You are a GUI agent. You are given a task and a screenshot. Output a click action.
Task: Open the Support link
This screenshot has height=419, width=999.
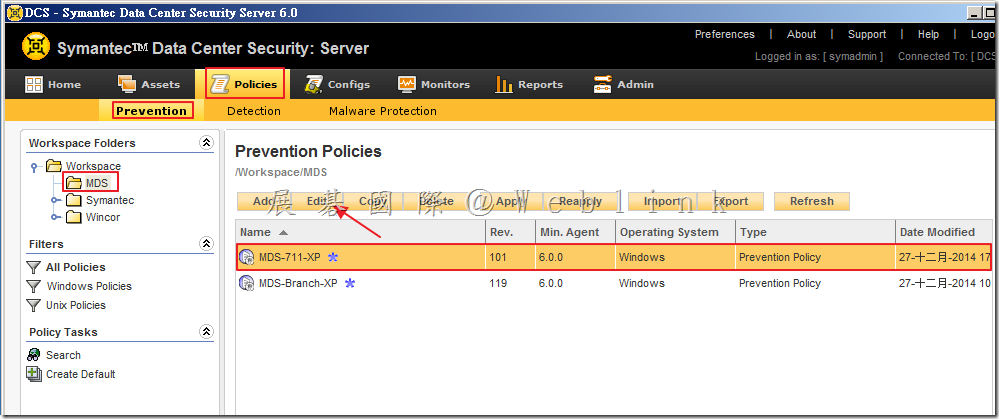click(x=866, y=34)
